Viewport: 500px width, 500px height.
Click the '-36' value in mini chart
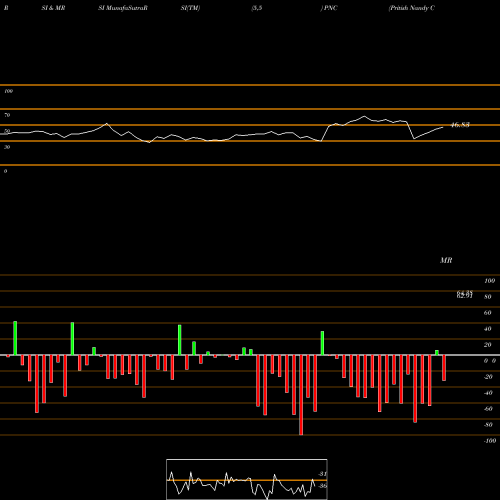pos(322,486)
